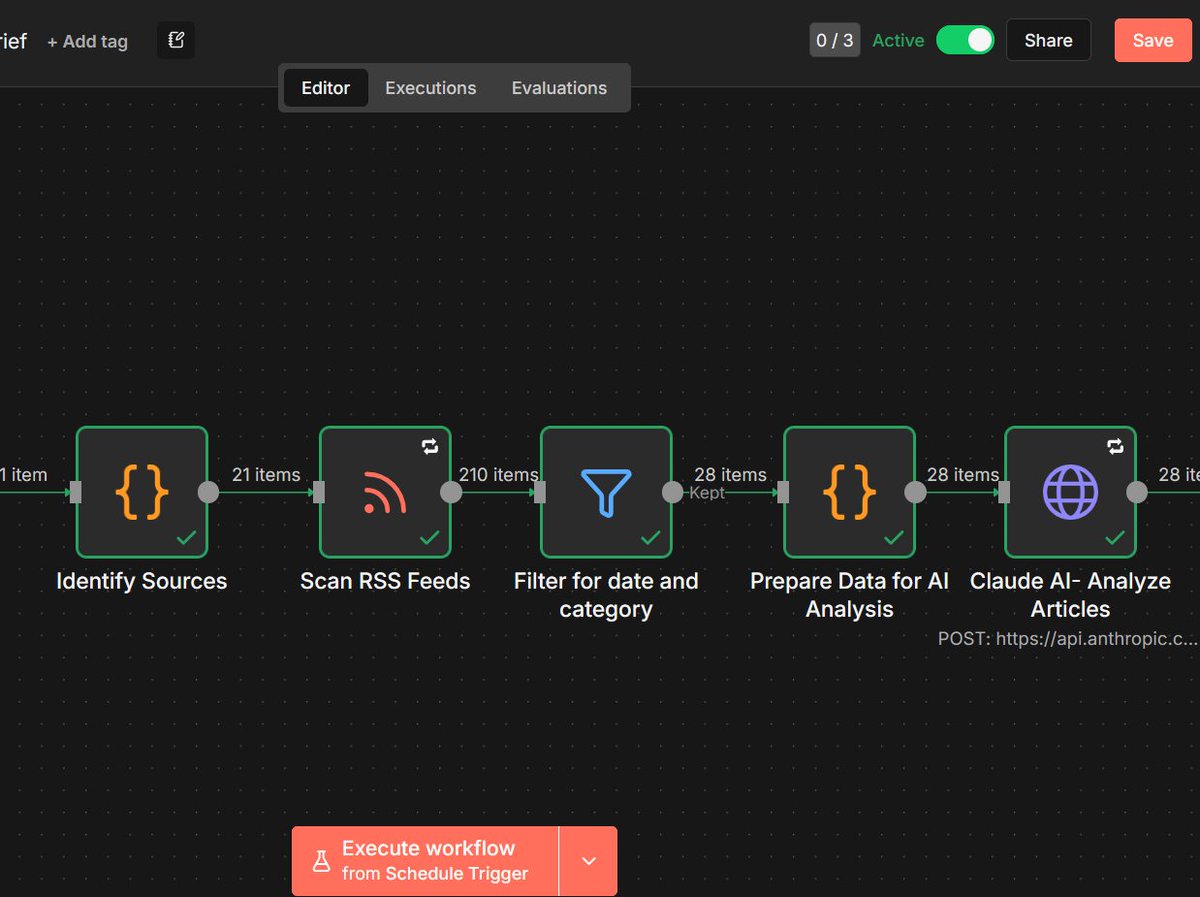Click the Filter for date and category label

pos(606,595)
